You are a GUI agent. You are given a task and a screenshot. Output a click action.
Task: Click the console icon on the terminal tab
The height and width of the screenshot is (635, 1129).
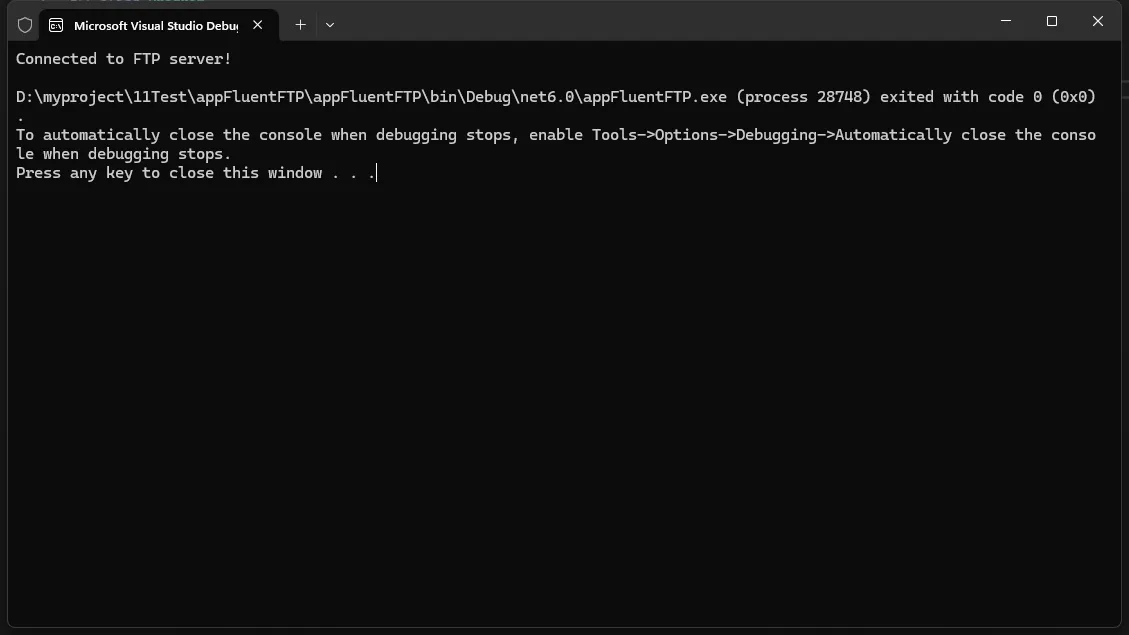coord(56,25)
